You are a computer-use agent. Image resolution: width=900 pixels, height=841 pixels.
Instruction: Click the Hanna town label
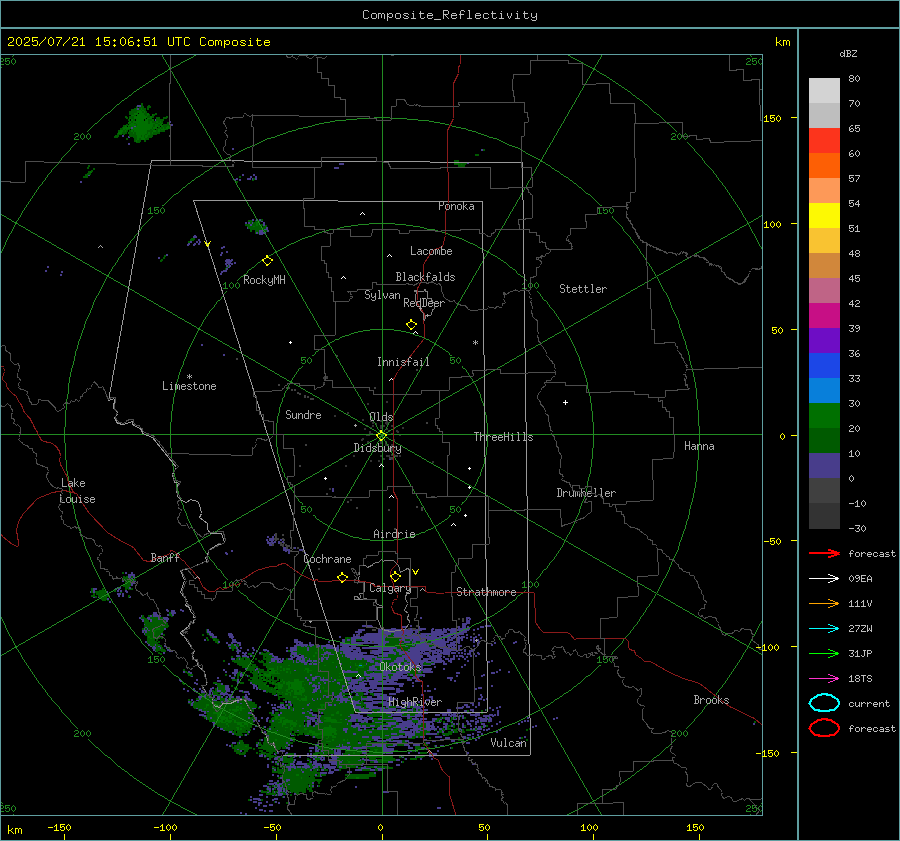[x=699, y=446]
